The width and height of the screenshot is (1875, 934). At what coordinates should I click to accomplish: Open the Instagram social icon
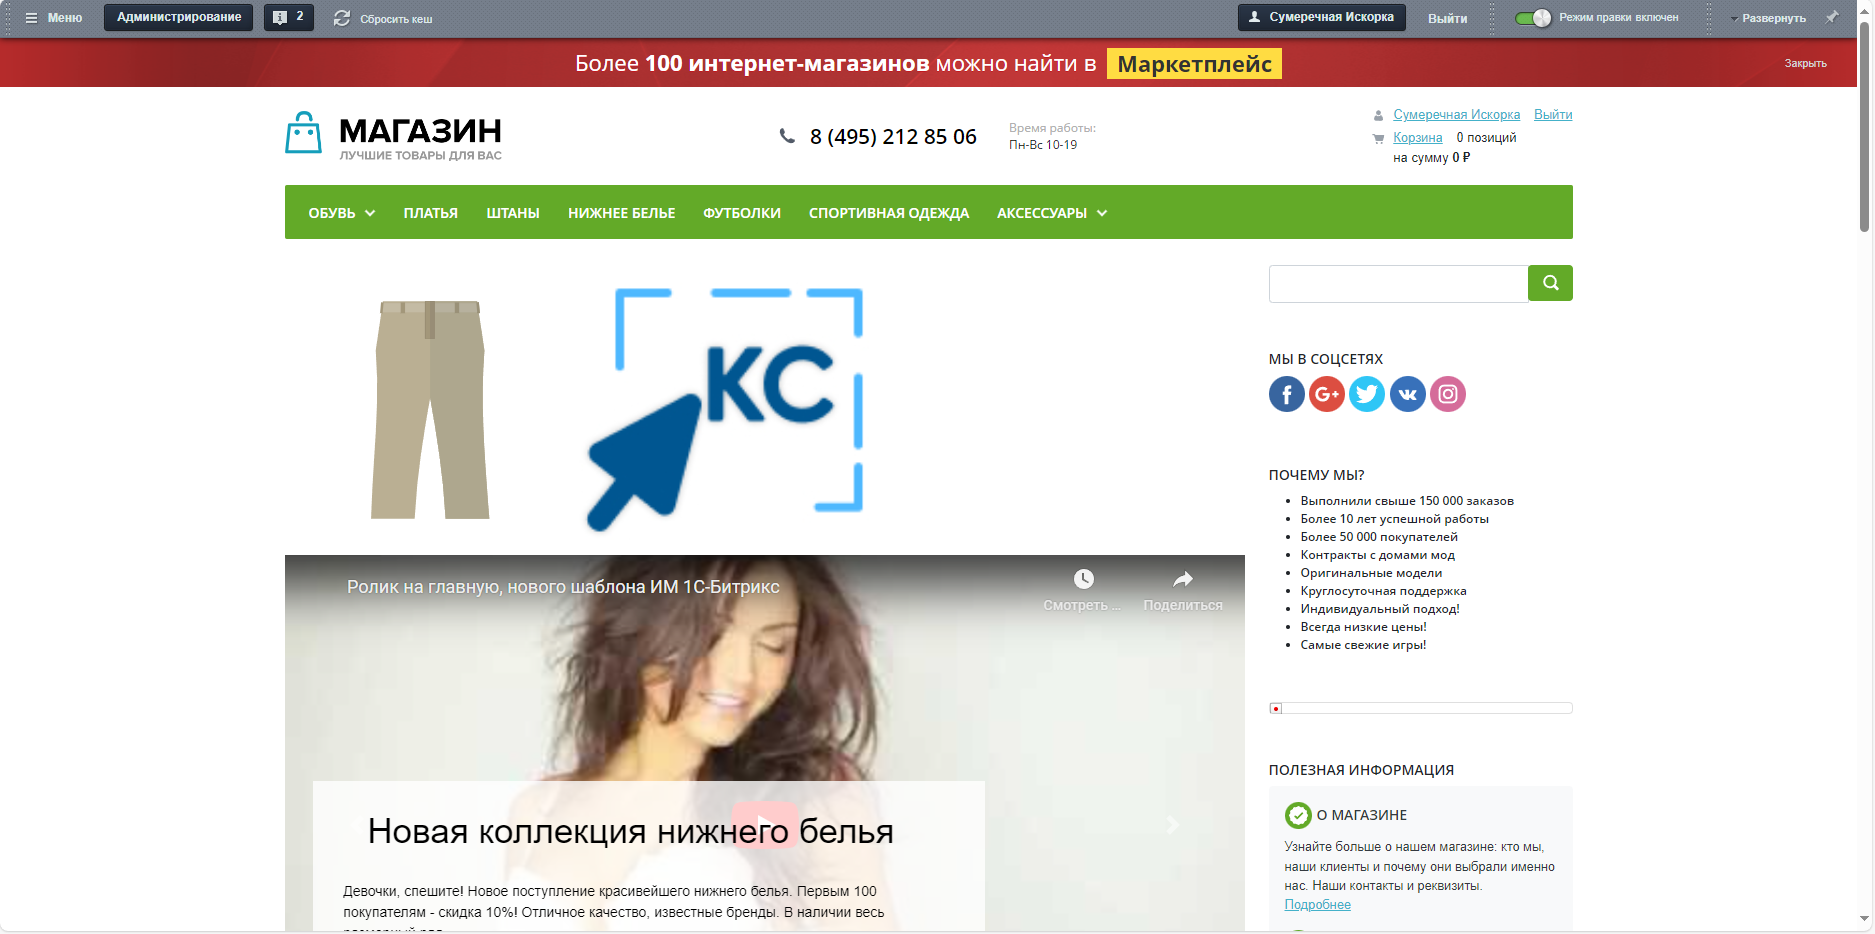point(1448,394)
